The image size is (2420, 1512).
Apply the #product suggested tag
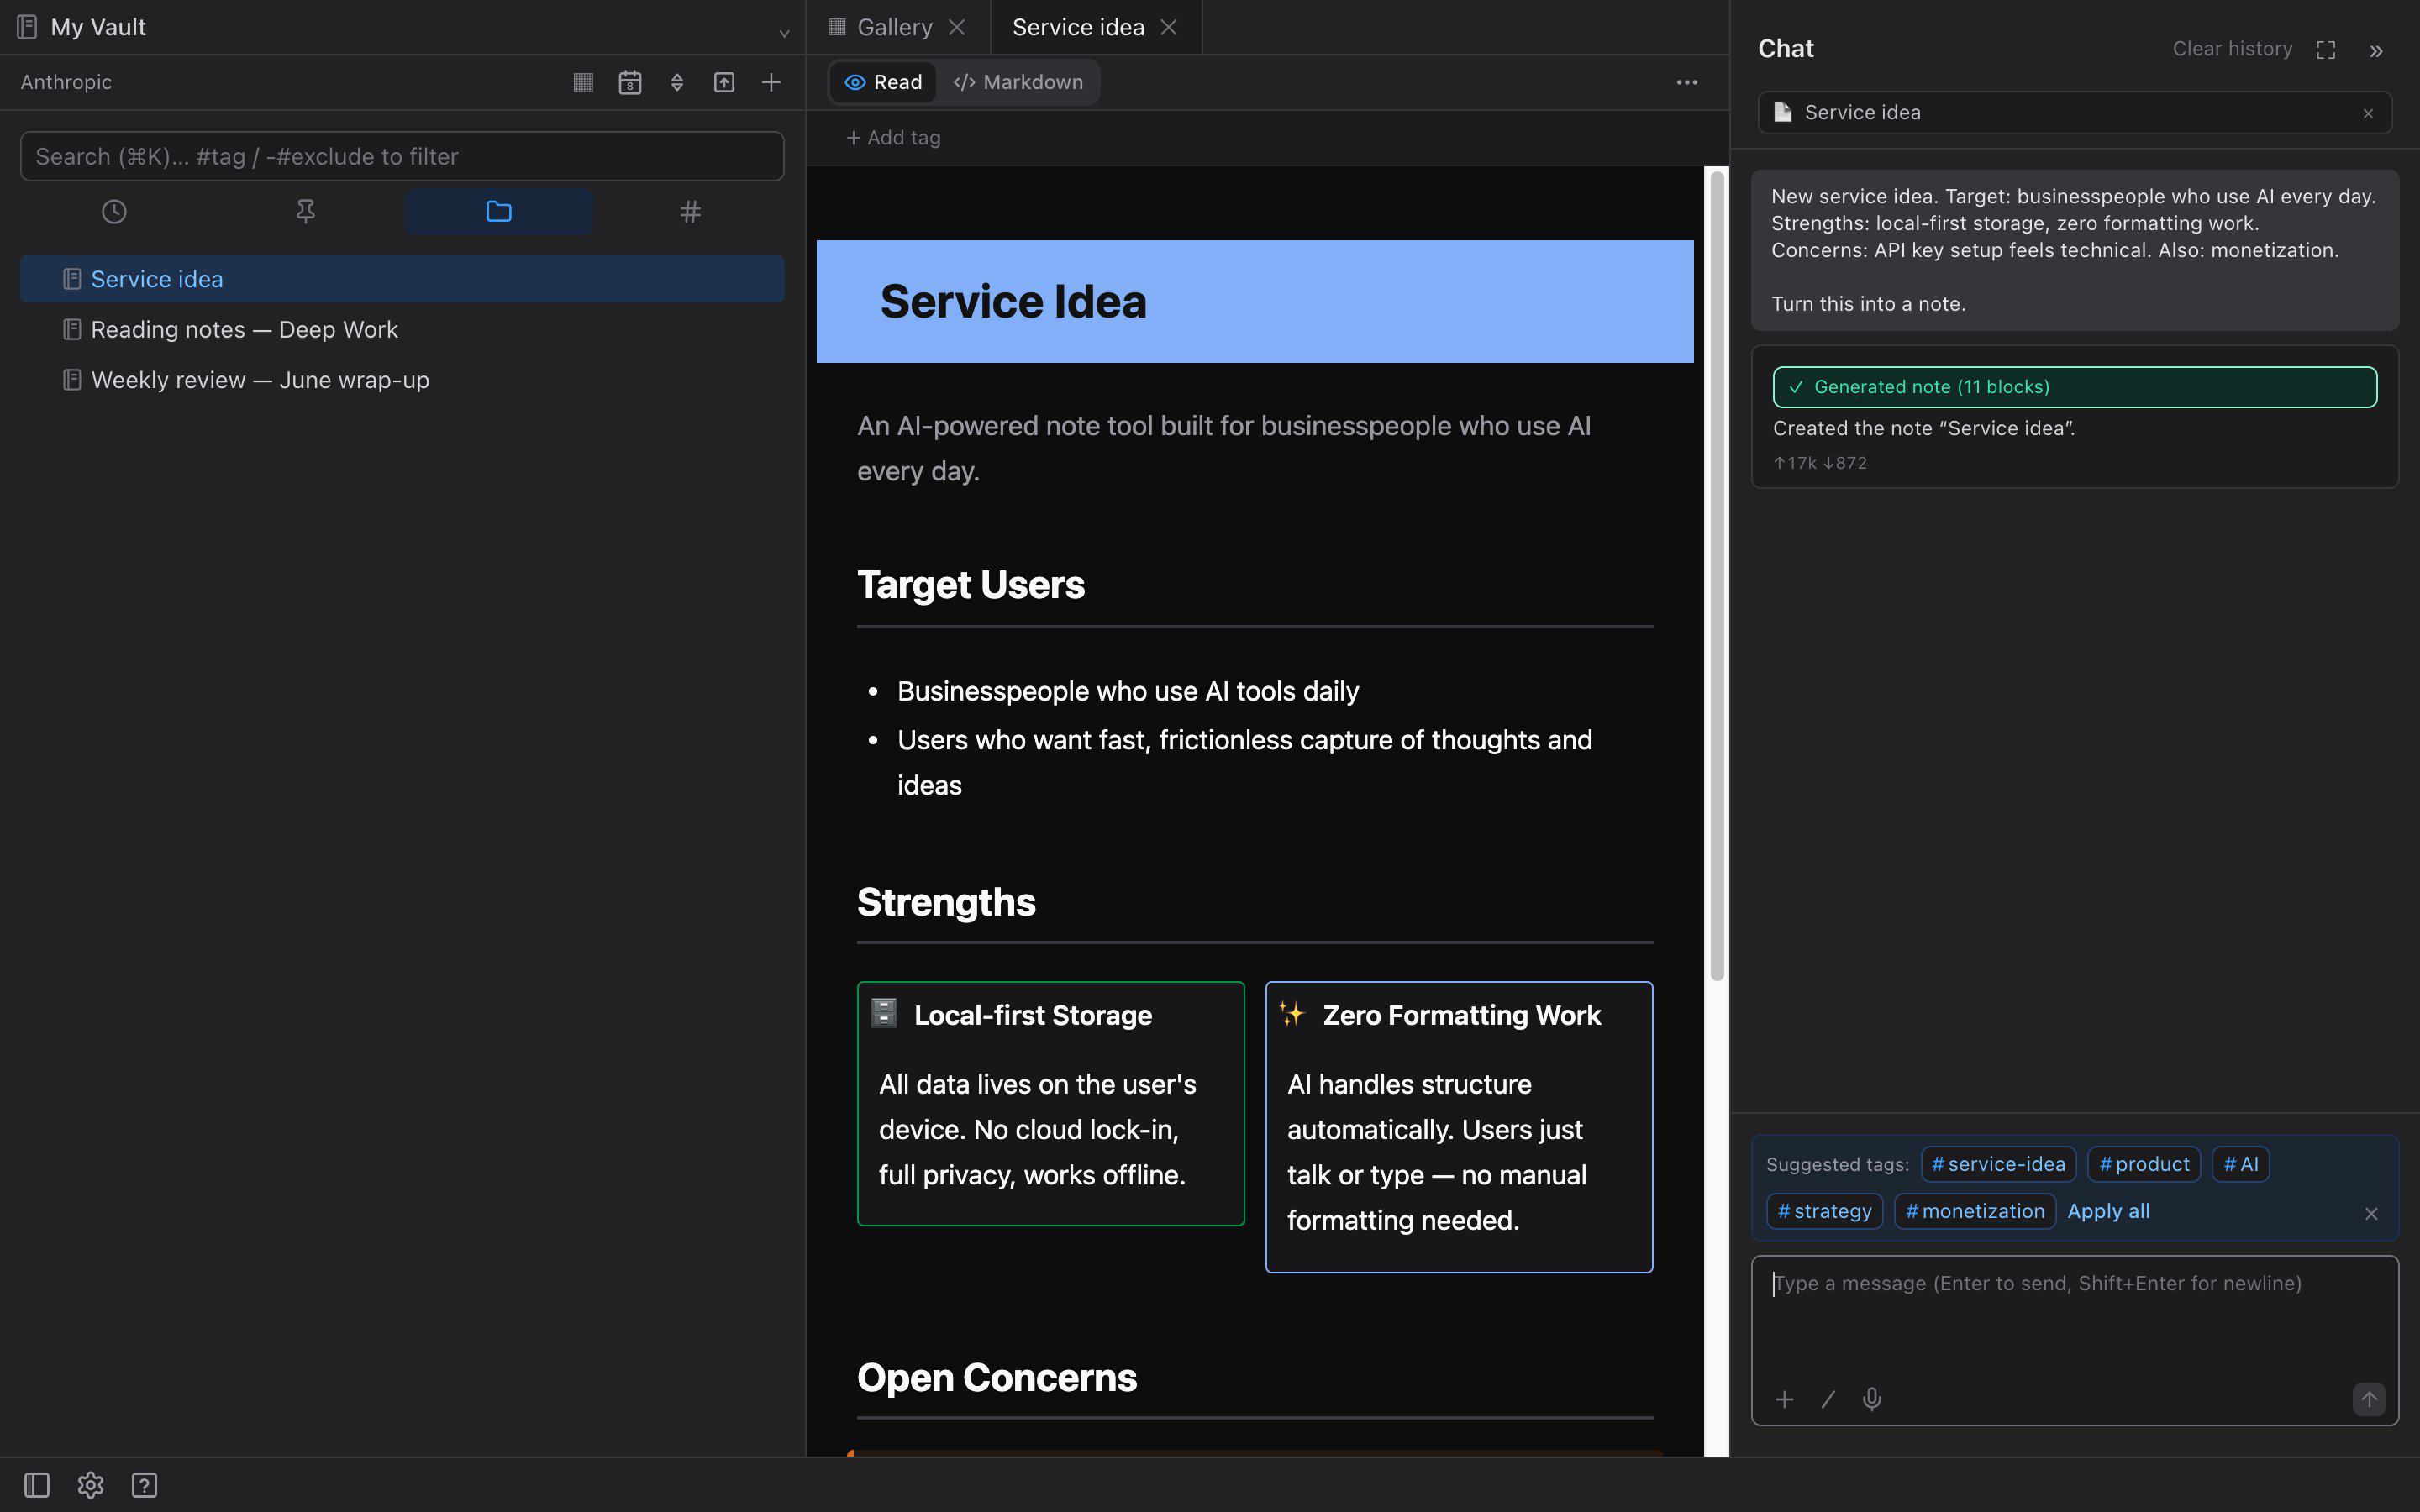(x=2144, y=1164)
